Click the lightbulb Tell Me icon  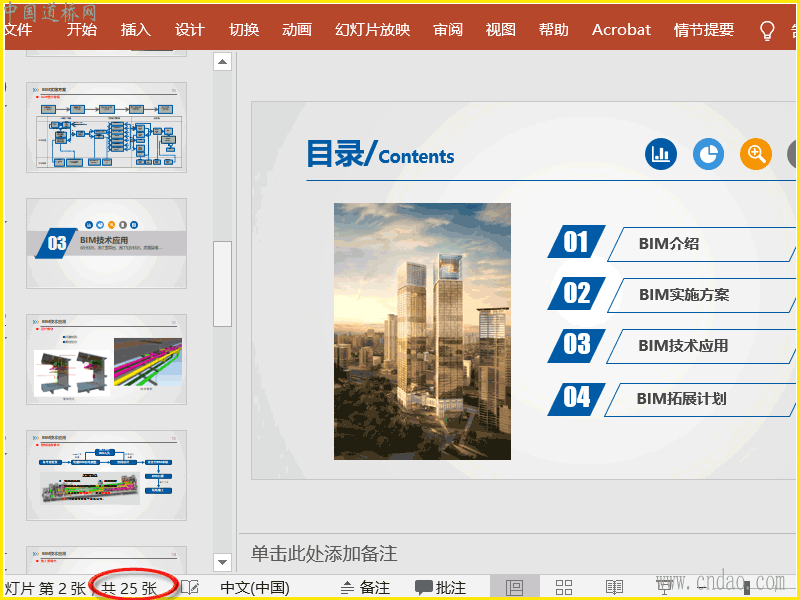(767, 31)
